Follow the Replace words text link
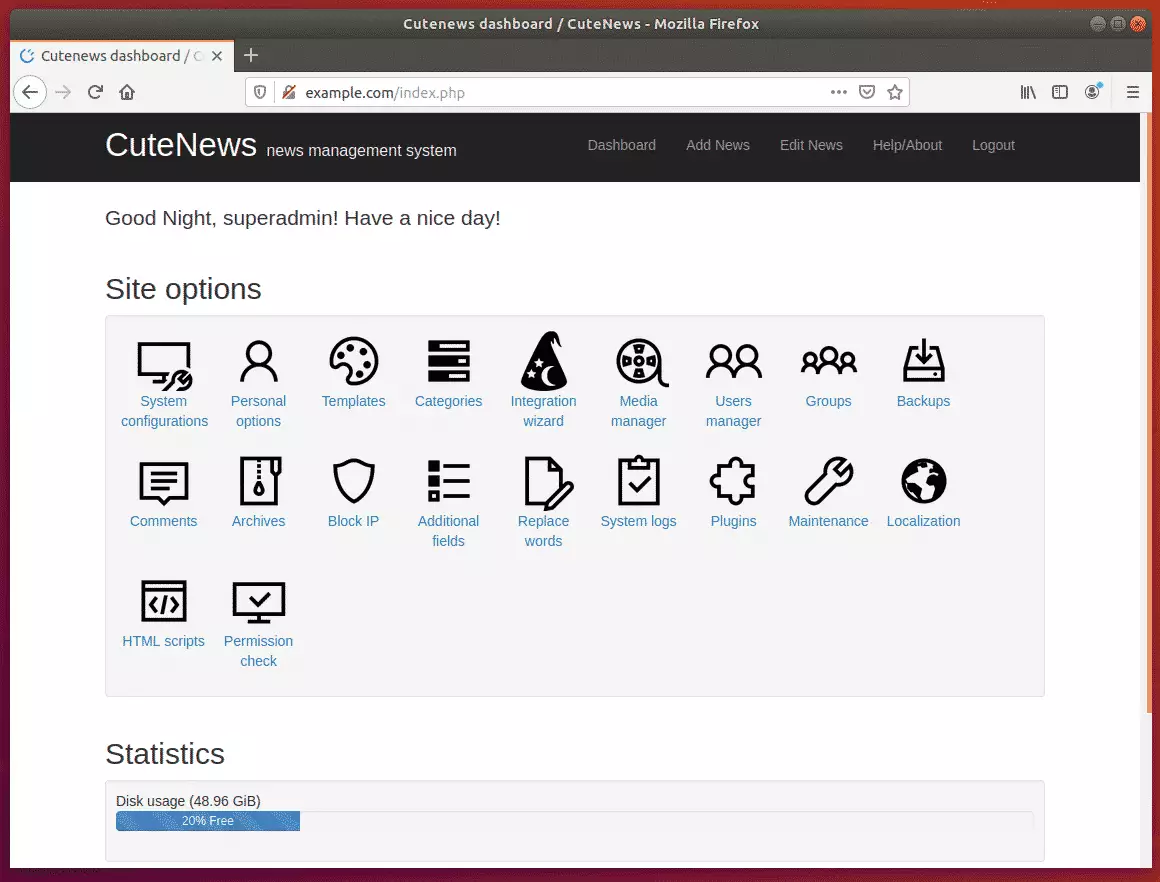 pos(544,531)
